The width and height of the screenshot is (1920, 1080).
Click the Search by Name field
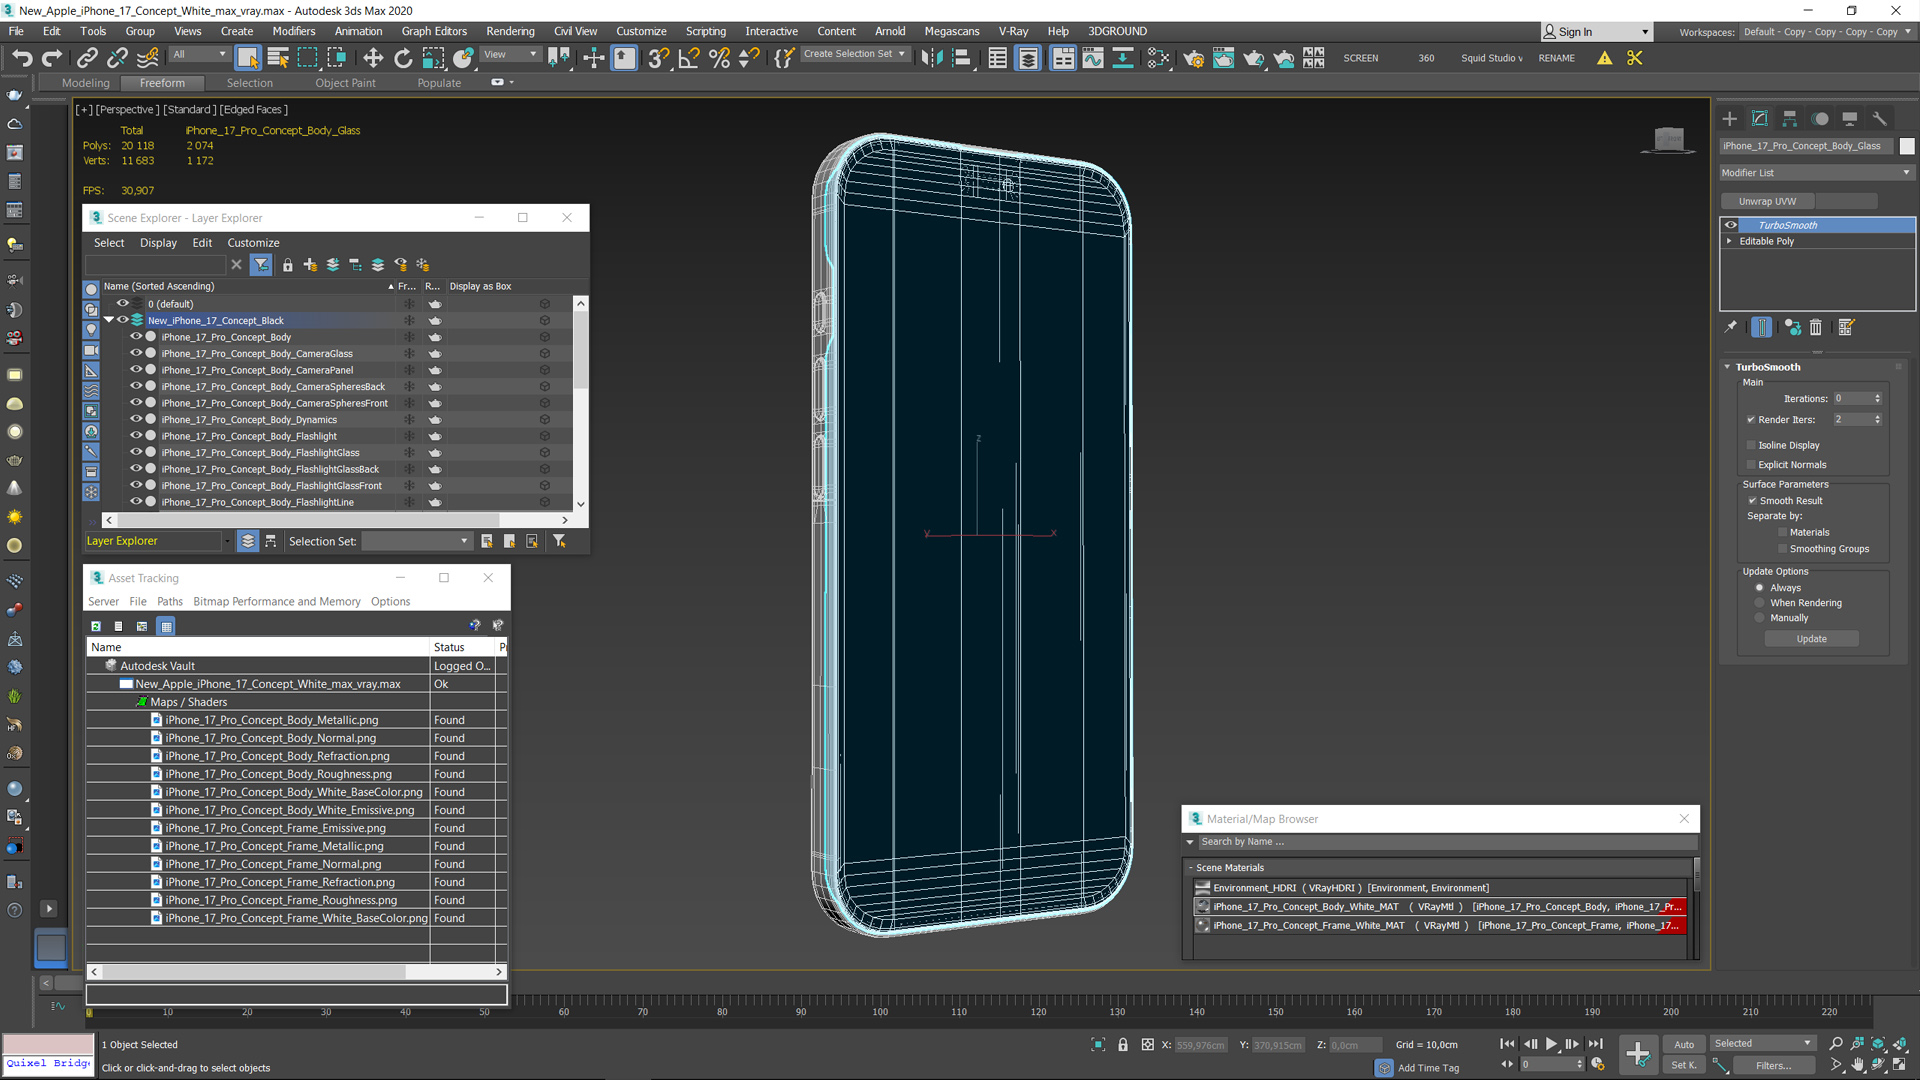click(1446, 842)
